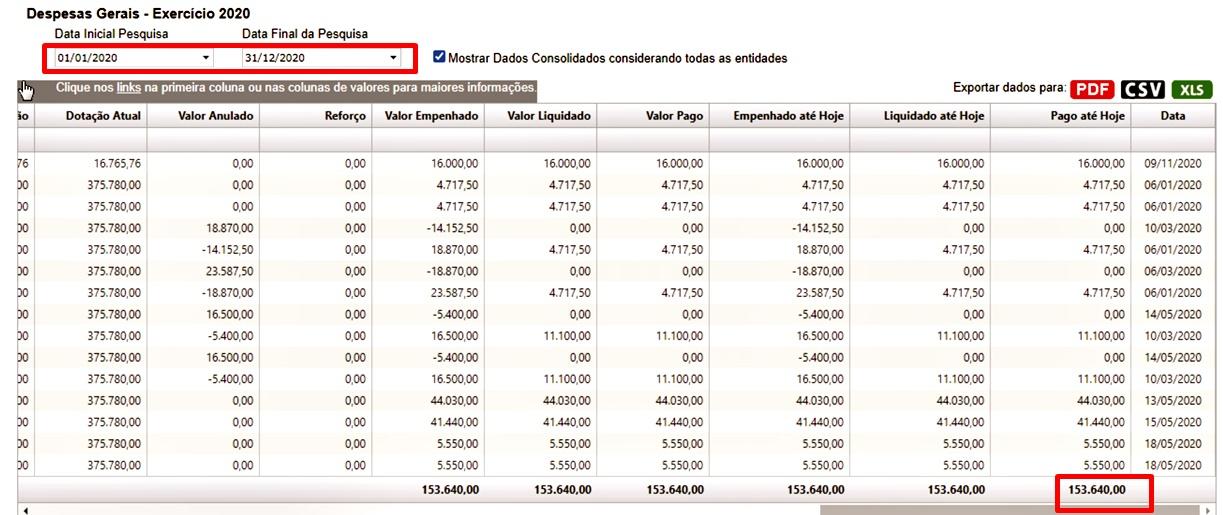Open the 'links' hyperlink in the hint bar
The height and width of the screenshot is (515, 1223).
128,88
